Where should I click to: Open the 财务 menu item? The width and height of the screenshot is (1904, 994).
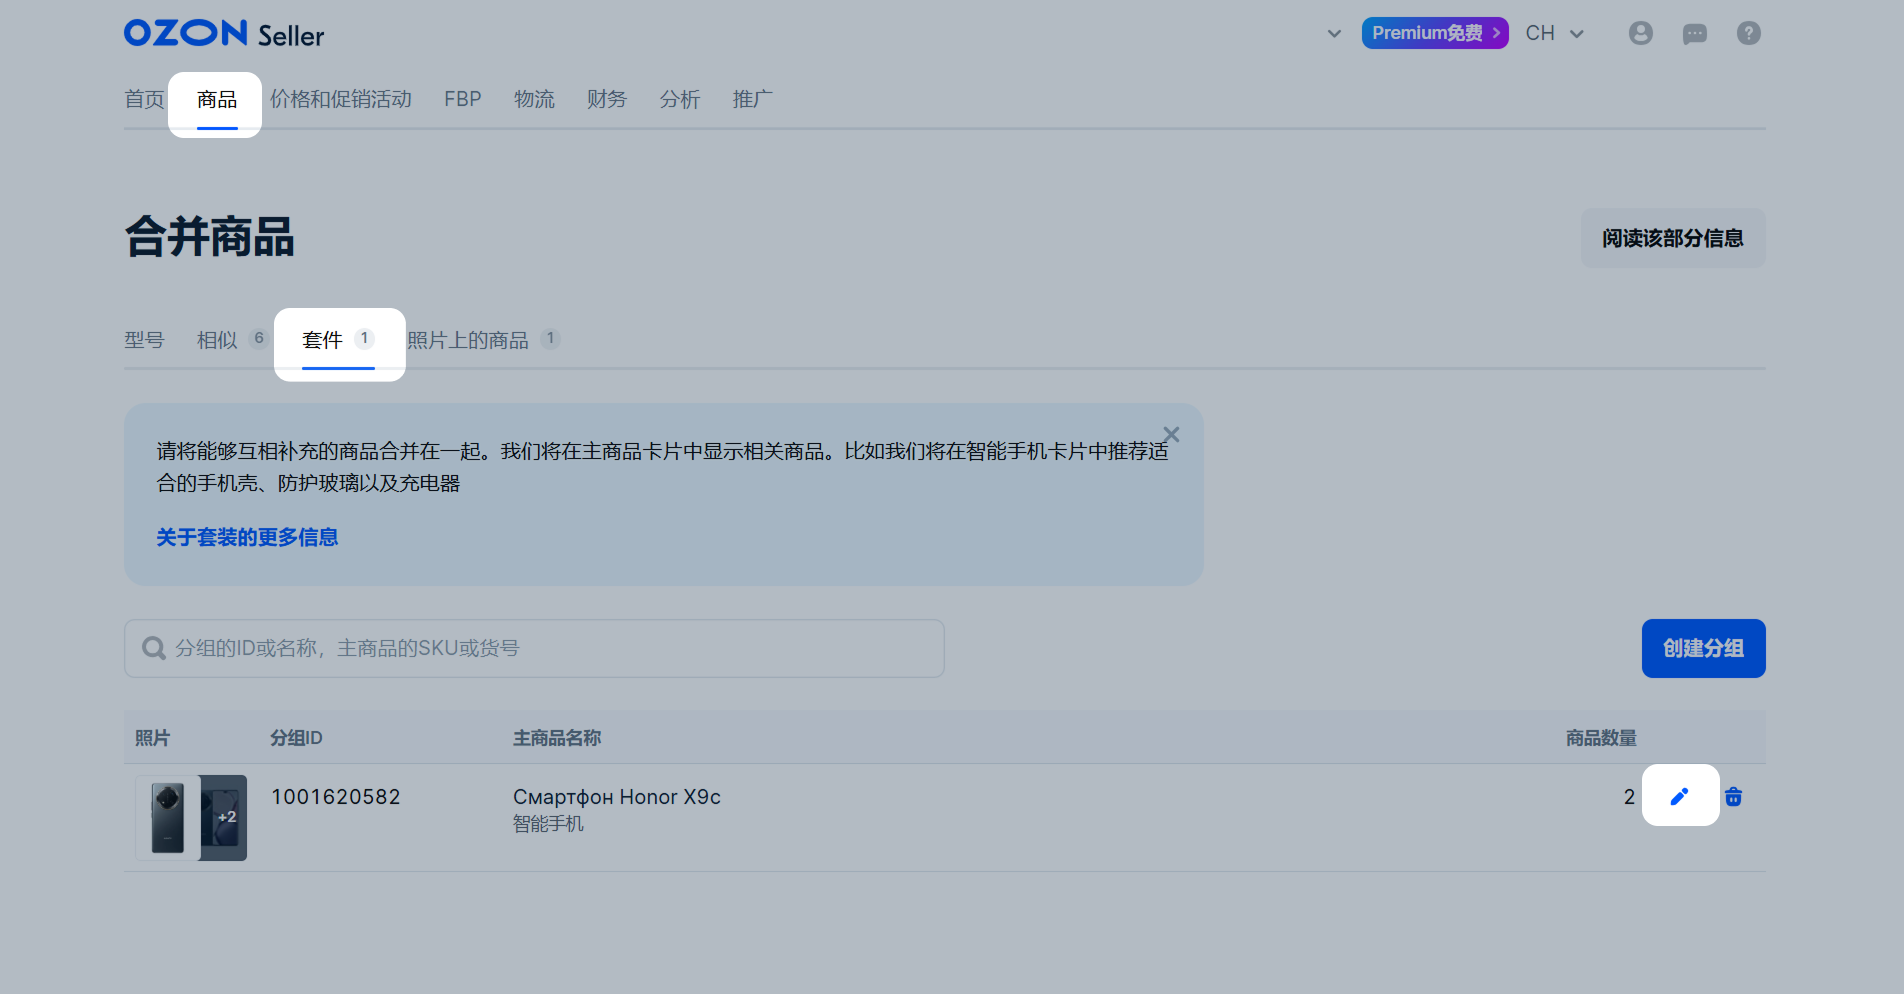(607, 99)
